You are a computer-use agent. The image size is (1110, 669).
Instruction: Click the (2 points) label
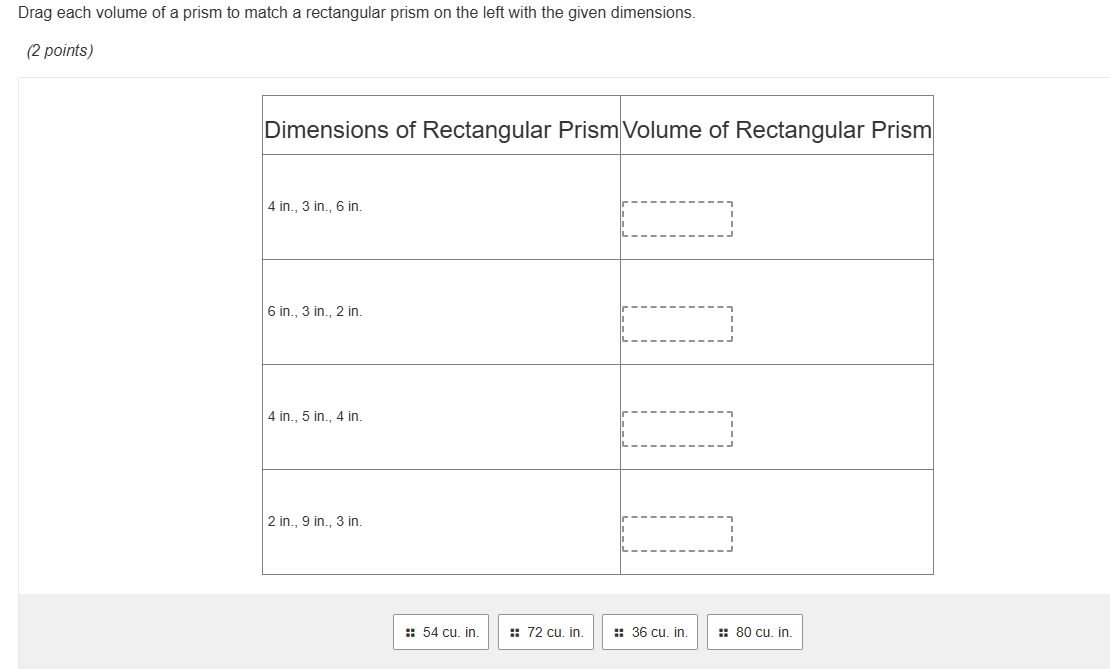click(57, 49)
